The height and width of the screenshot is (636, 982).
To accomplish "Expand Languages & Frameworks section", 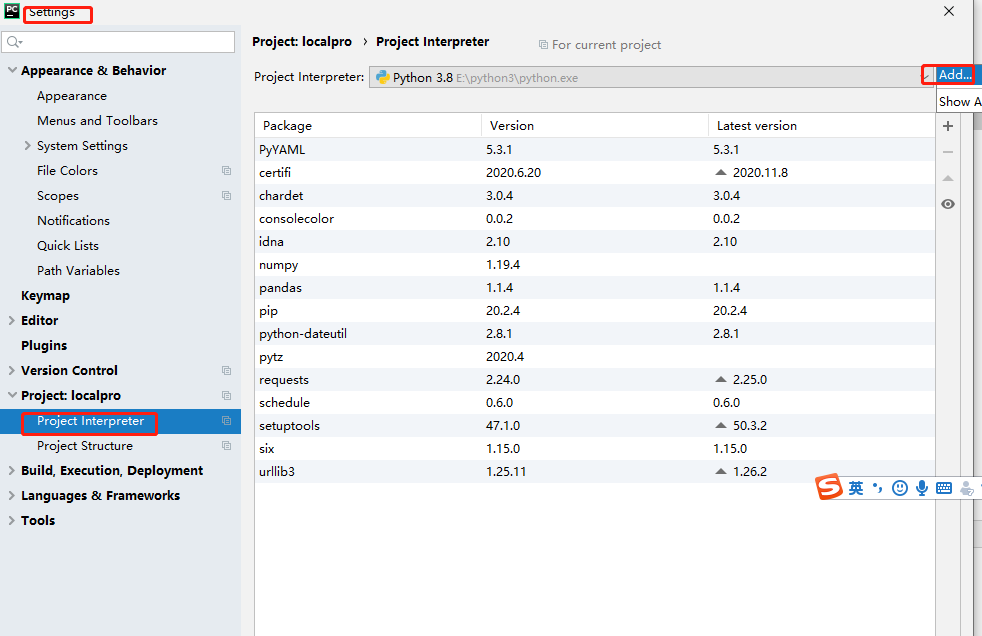I will coord(11,495).
